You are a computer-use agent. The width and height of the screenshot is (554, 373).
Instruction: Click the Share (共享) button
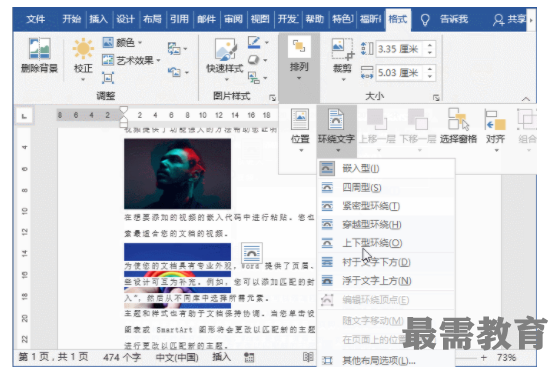coord(509,19)
